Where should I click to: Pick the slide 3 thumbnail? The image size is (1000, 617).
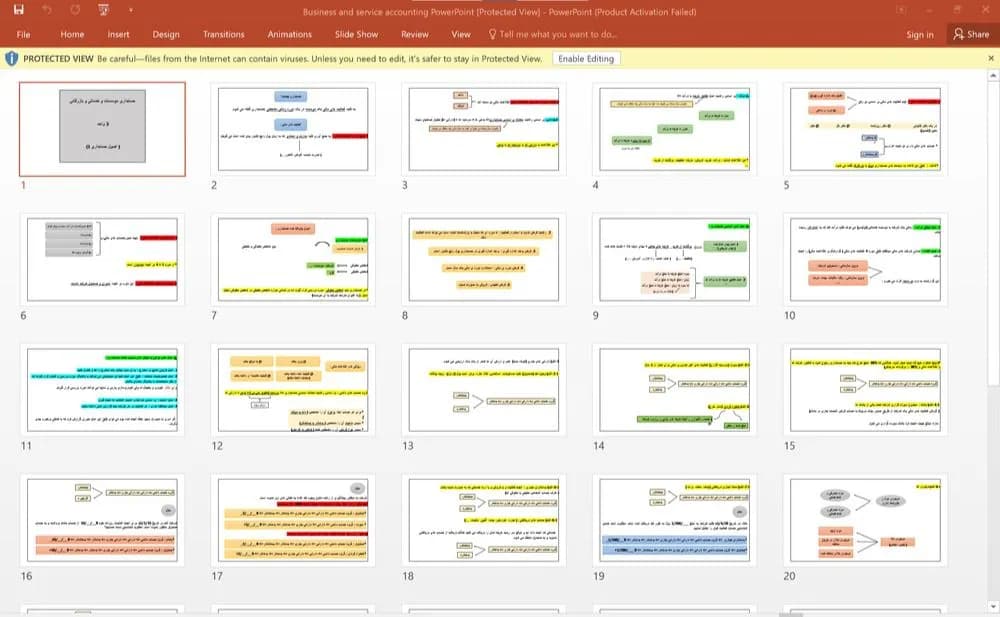click(x=483, y=129)
